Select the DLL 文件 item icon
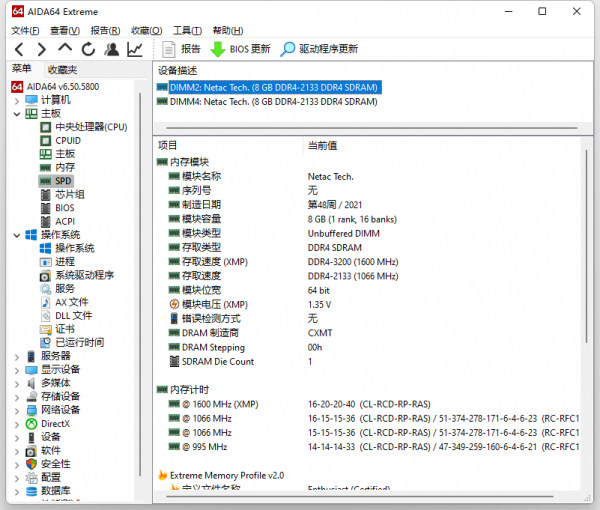The image size is (600, 510). pos(46,316)
